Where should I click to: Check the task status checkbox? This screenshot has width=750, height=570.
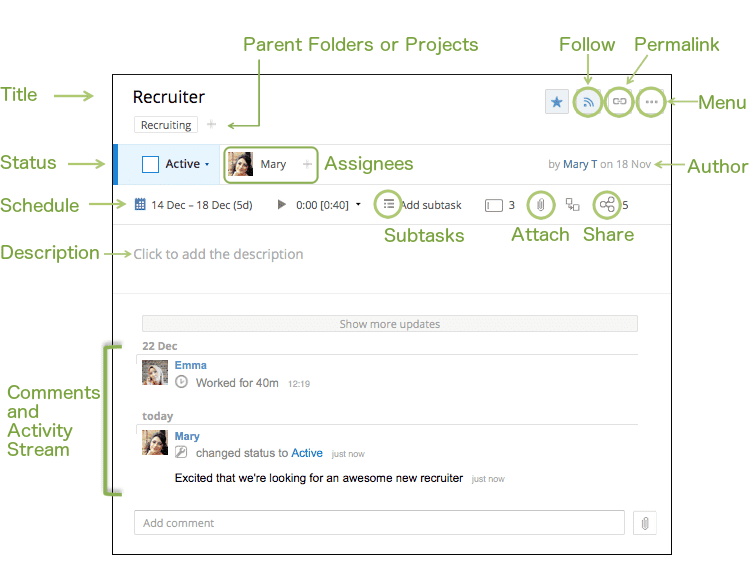click(151, 164)
